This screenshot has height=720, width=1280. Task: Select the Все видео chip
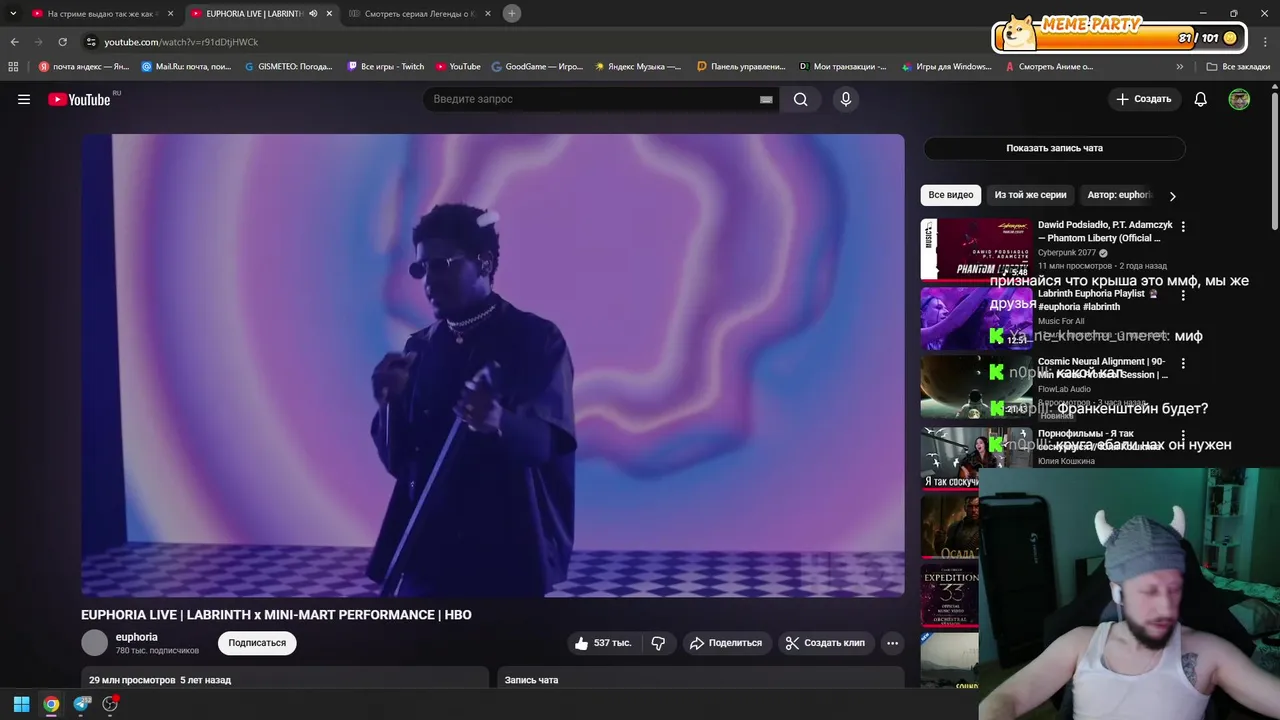tap(951, 195)
